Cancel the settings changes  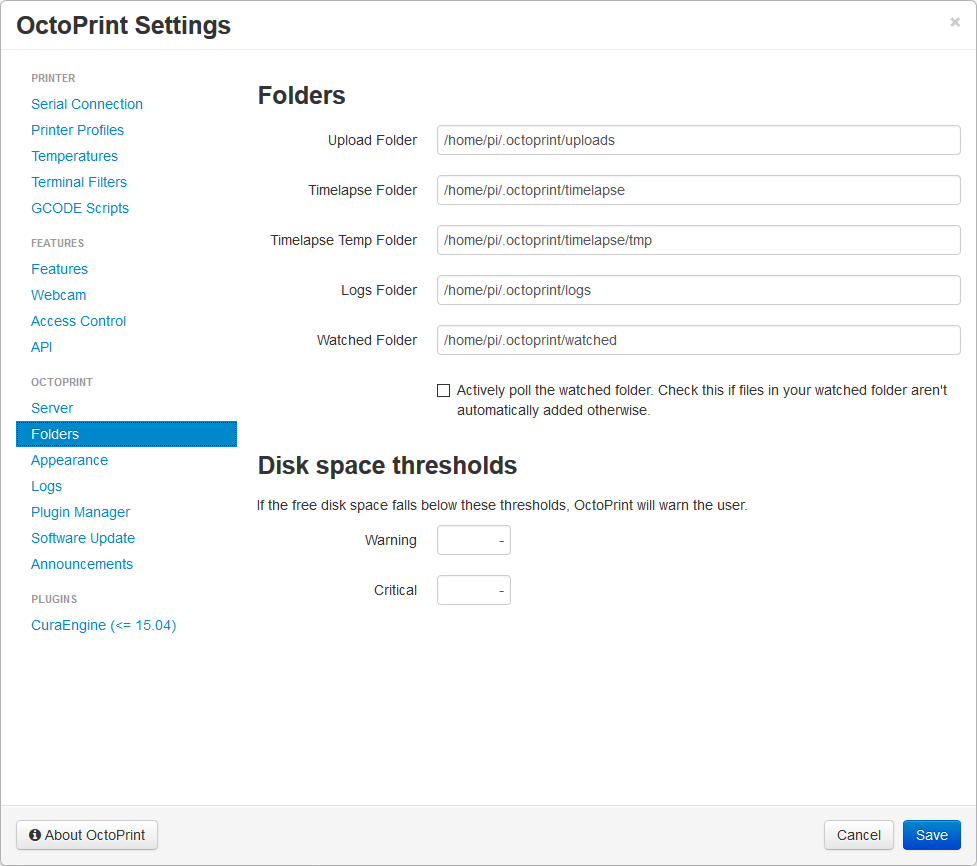point(859,835)
